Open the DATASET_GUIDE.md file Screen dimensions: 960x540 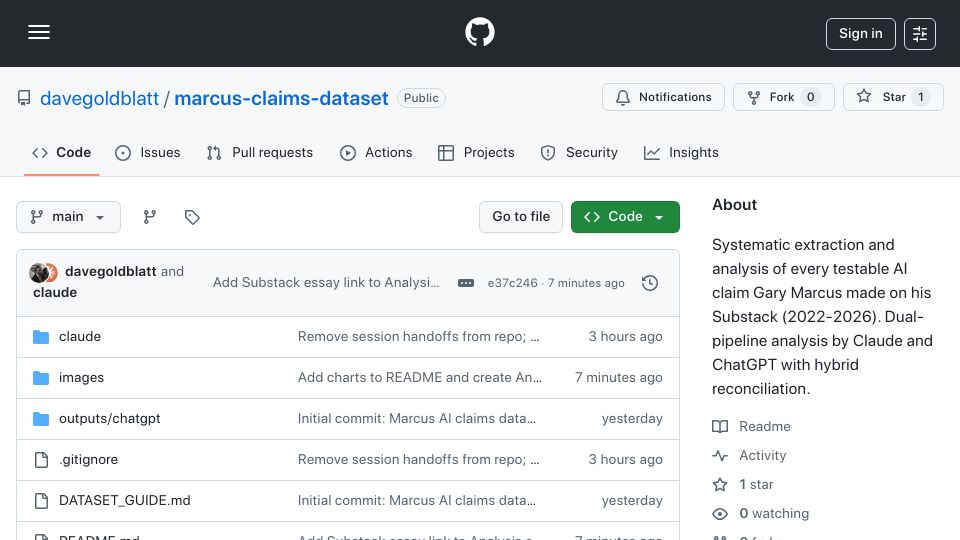coord(124,500)
